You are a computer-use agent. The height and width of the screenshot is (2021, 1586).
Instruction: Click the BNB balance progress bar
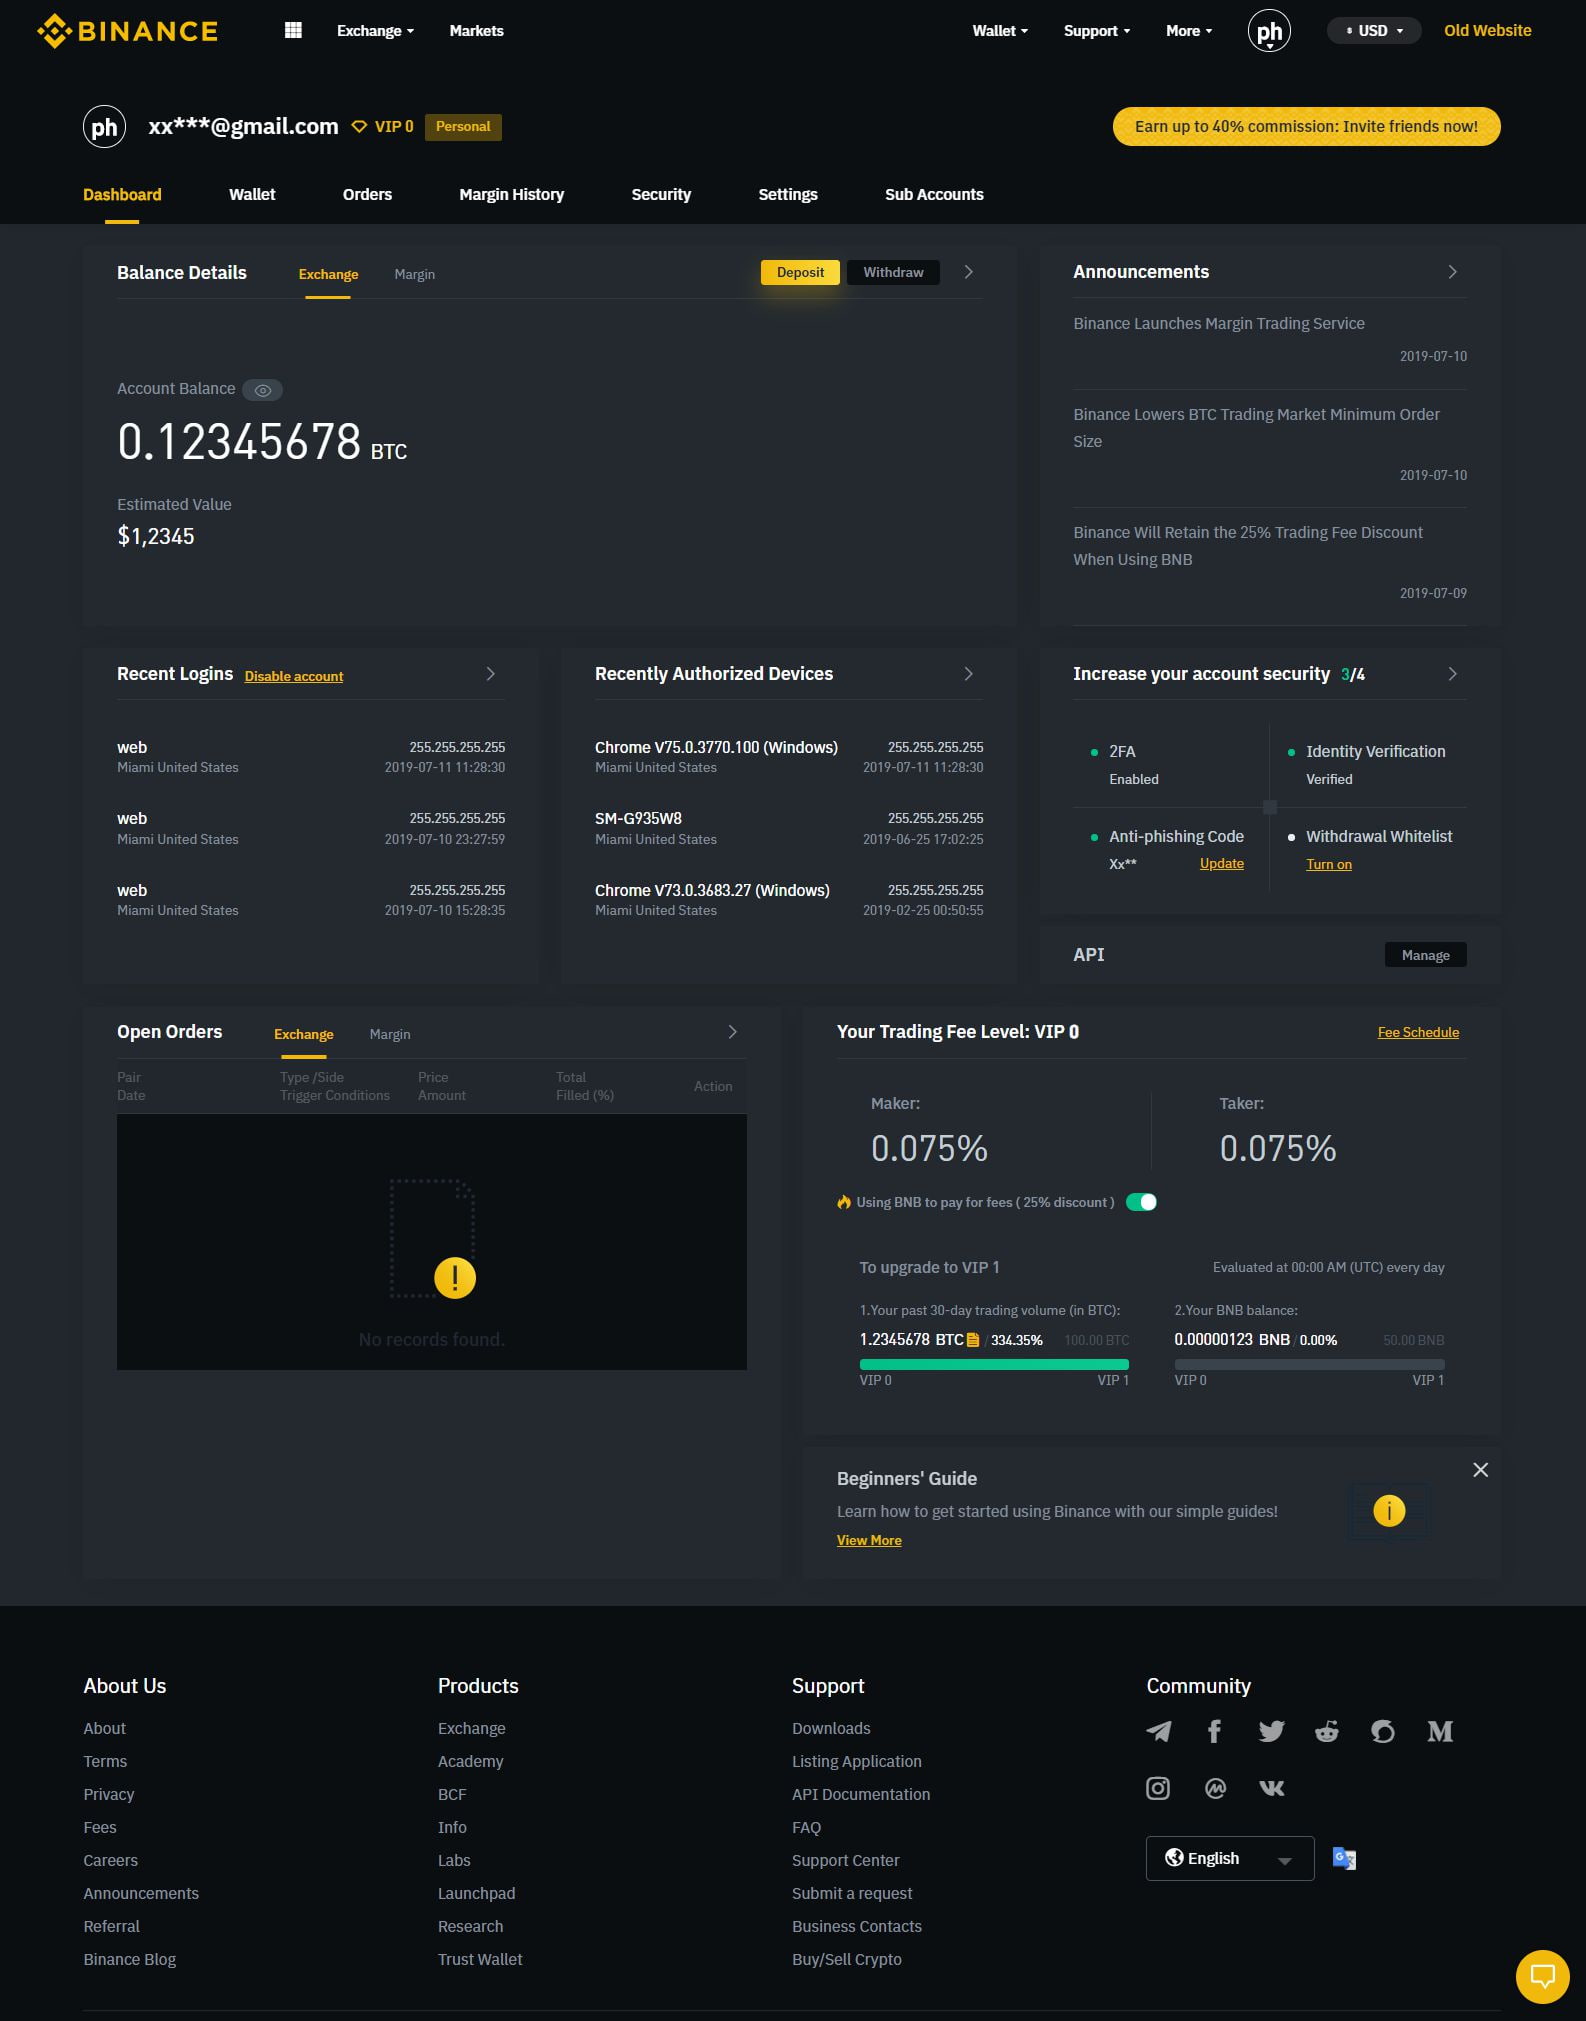click(x=1309, y=1364)
